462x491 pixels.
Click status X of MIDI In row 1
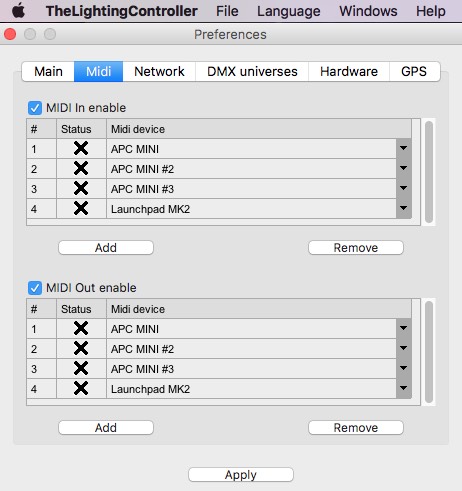81,148
